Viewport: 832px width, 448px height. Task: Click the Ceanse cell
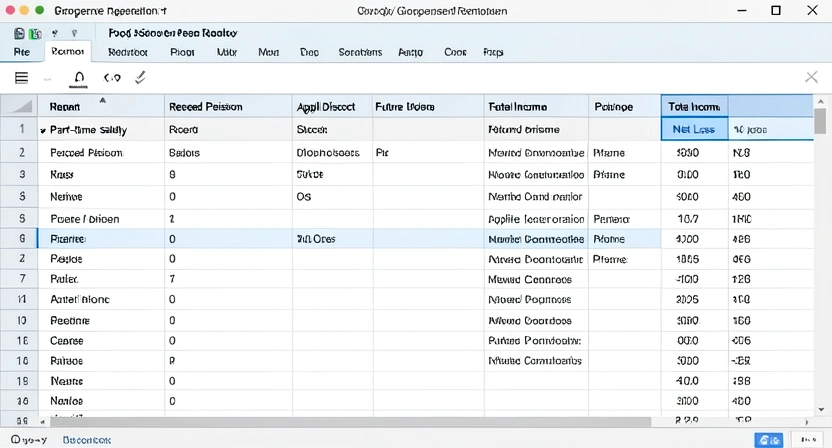101,341
